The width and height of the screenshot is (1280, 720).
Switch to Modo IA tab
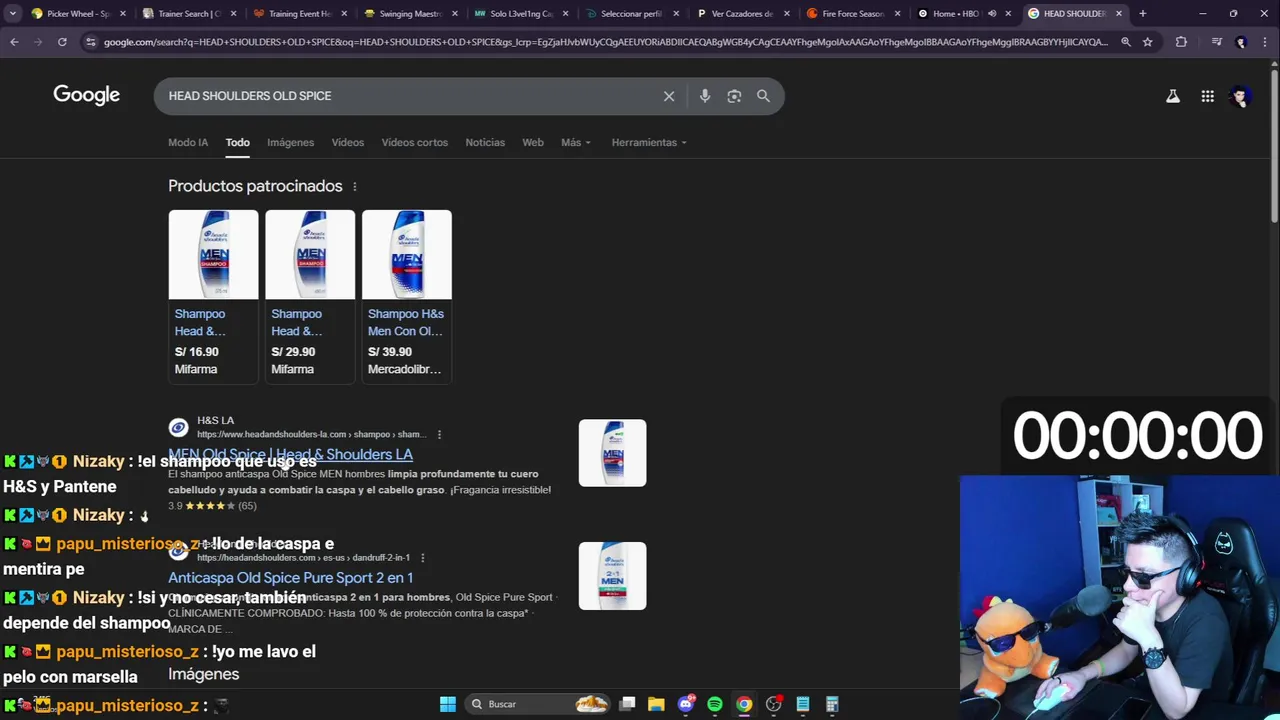click(188, 142)
